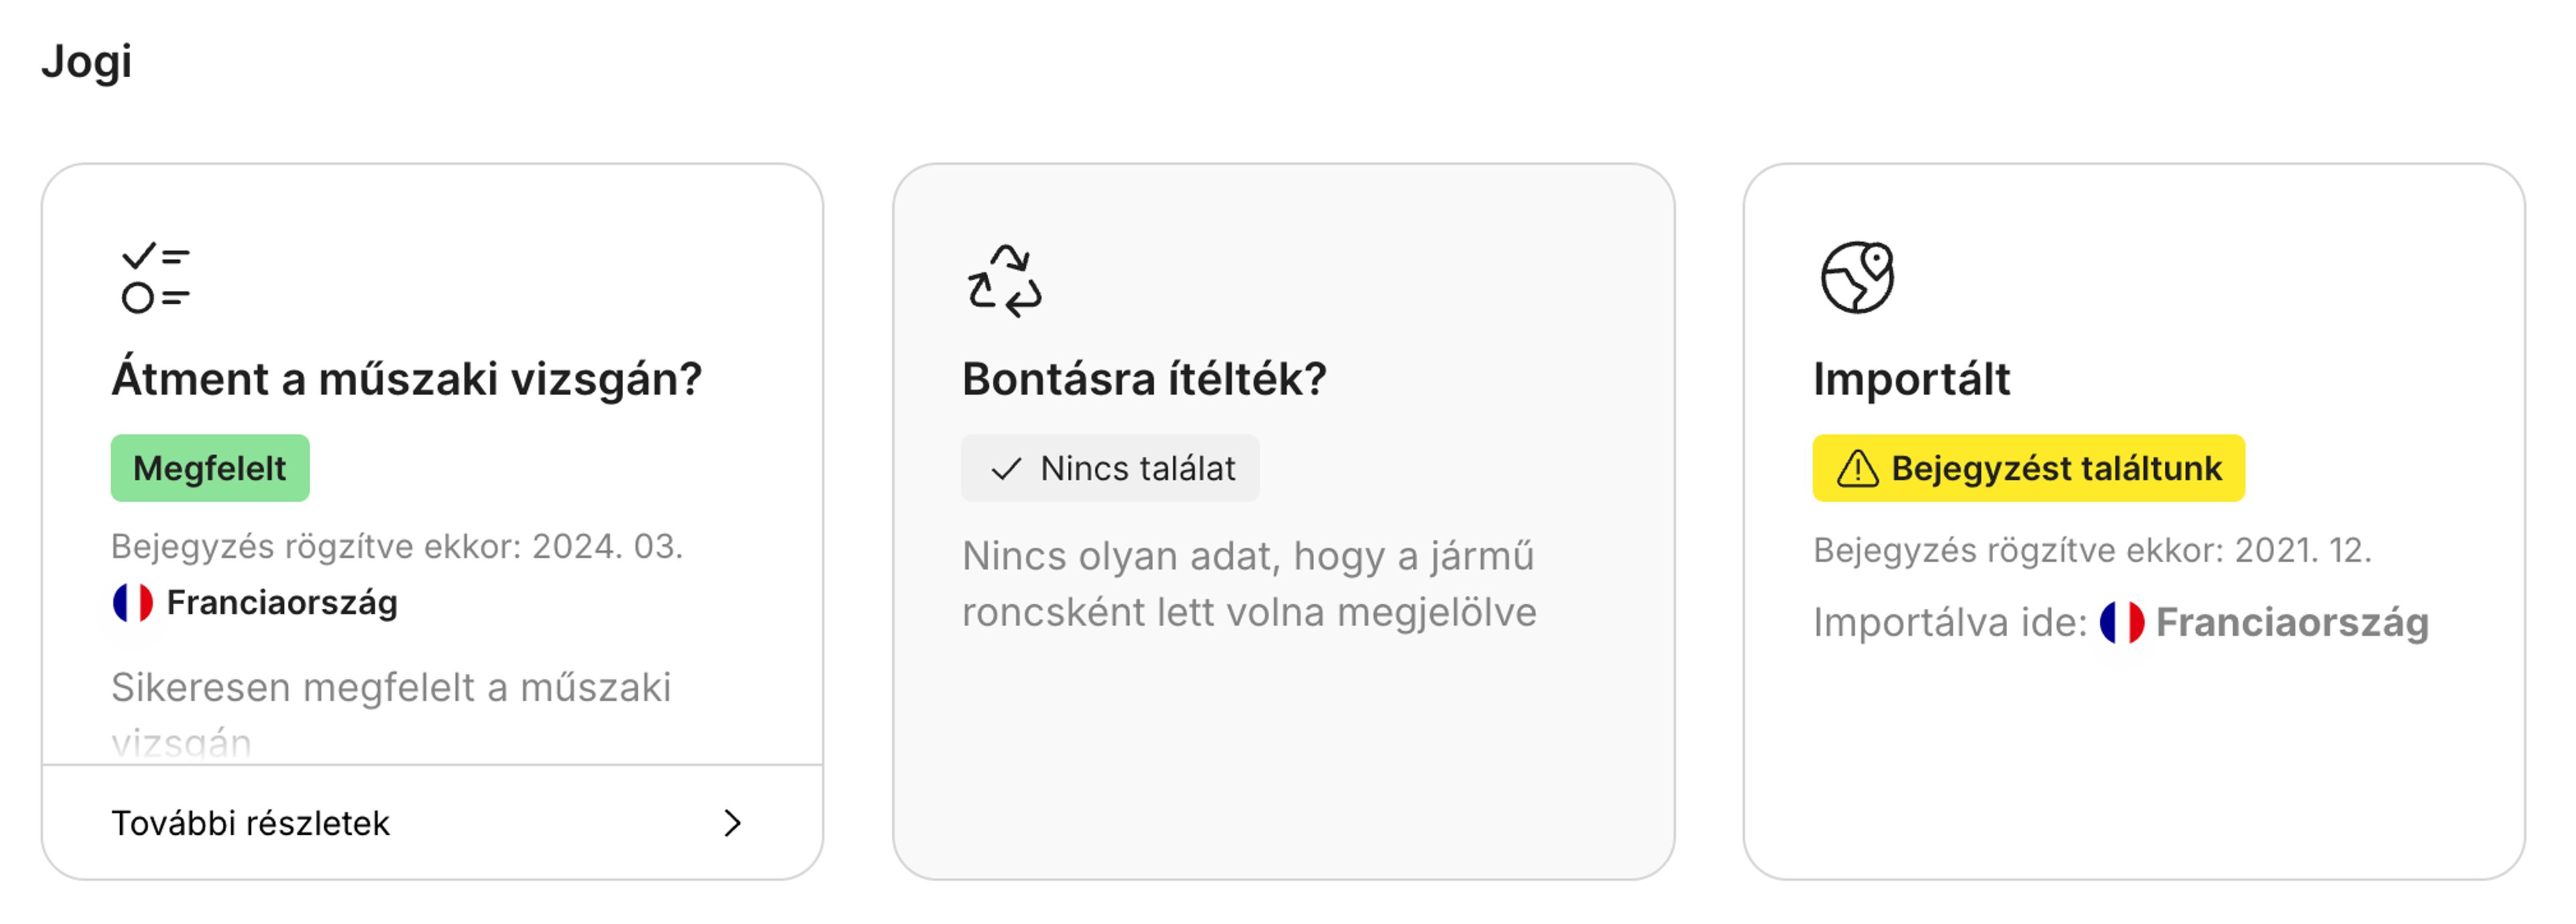This screenshot has width=2576, height=924.
Task: Toggle the green Megfelelt status badge
Action: click(x=210, y=467)
